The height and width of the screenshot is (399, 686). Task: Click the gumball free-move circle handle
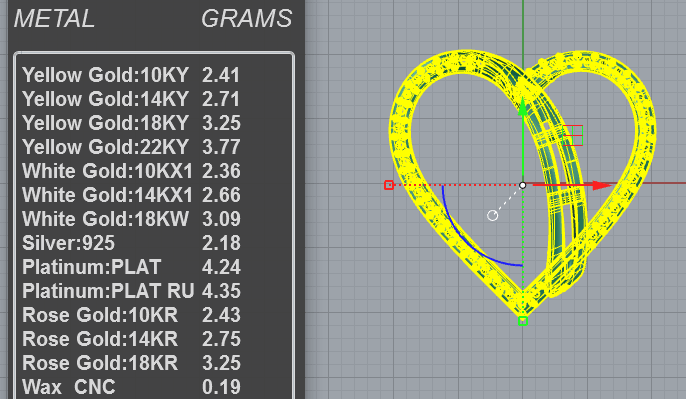(x=493, y=215)
